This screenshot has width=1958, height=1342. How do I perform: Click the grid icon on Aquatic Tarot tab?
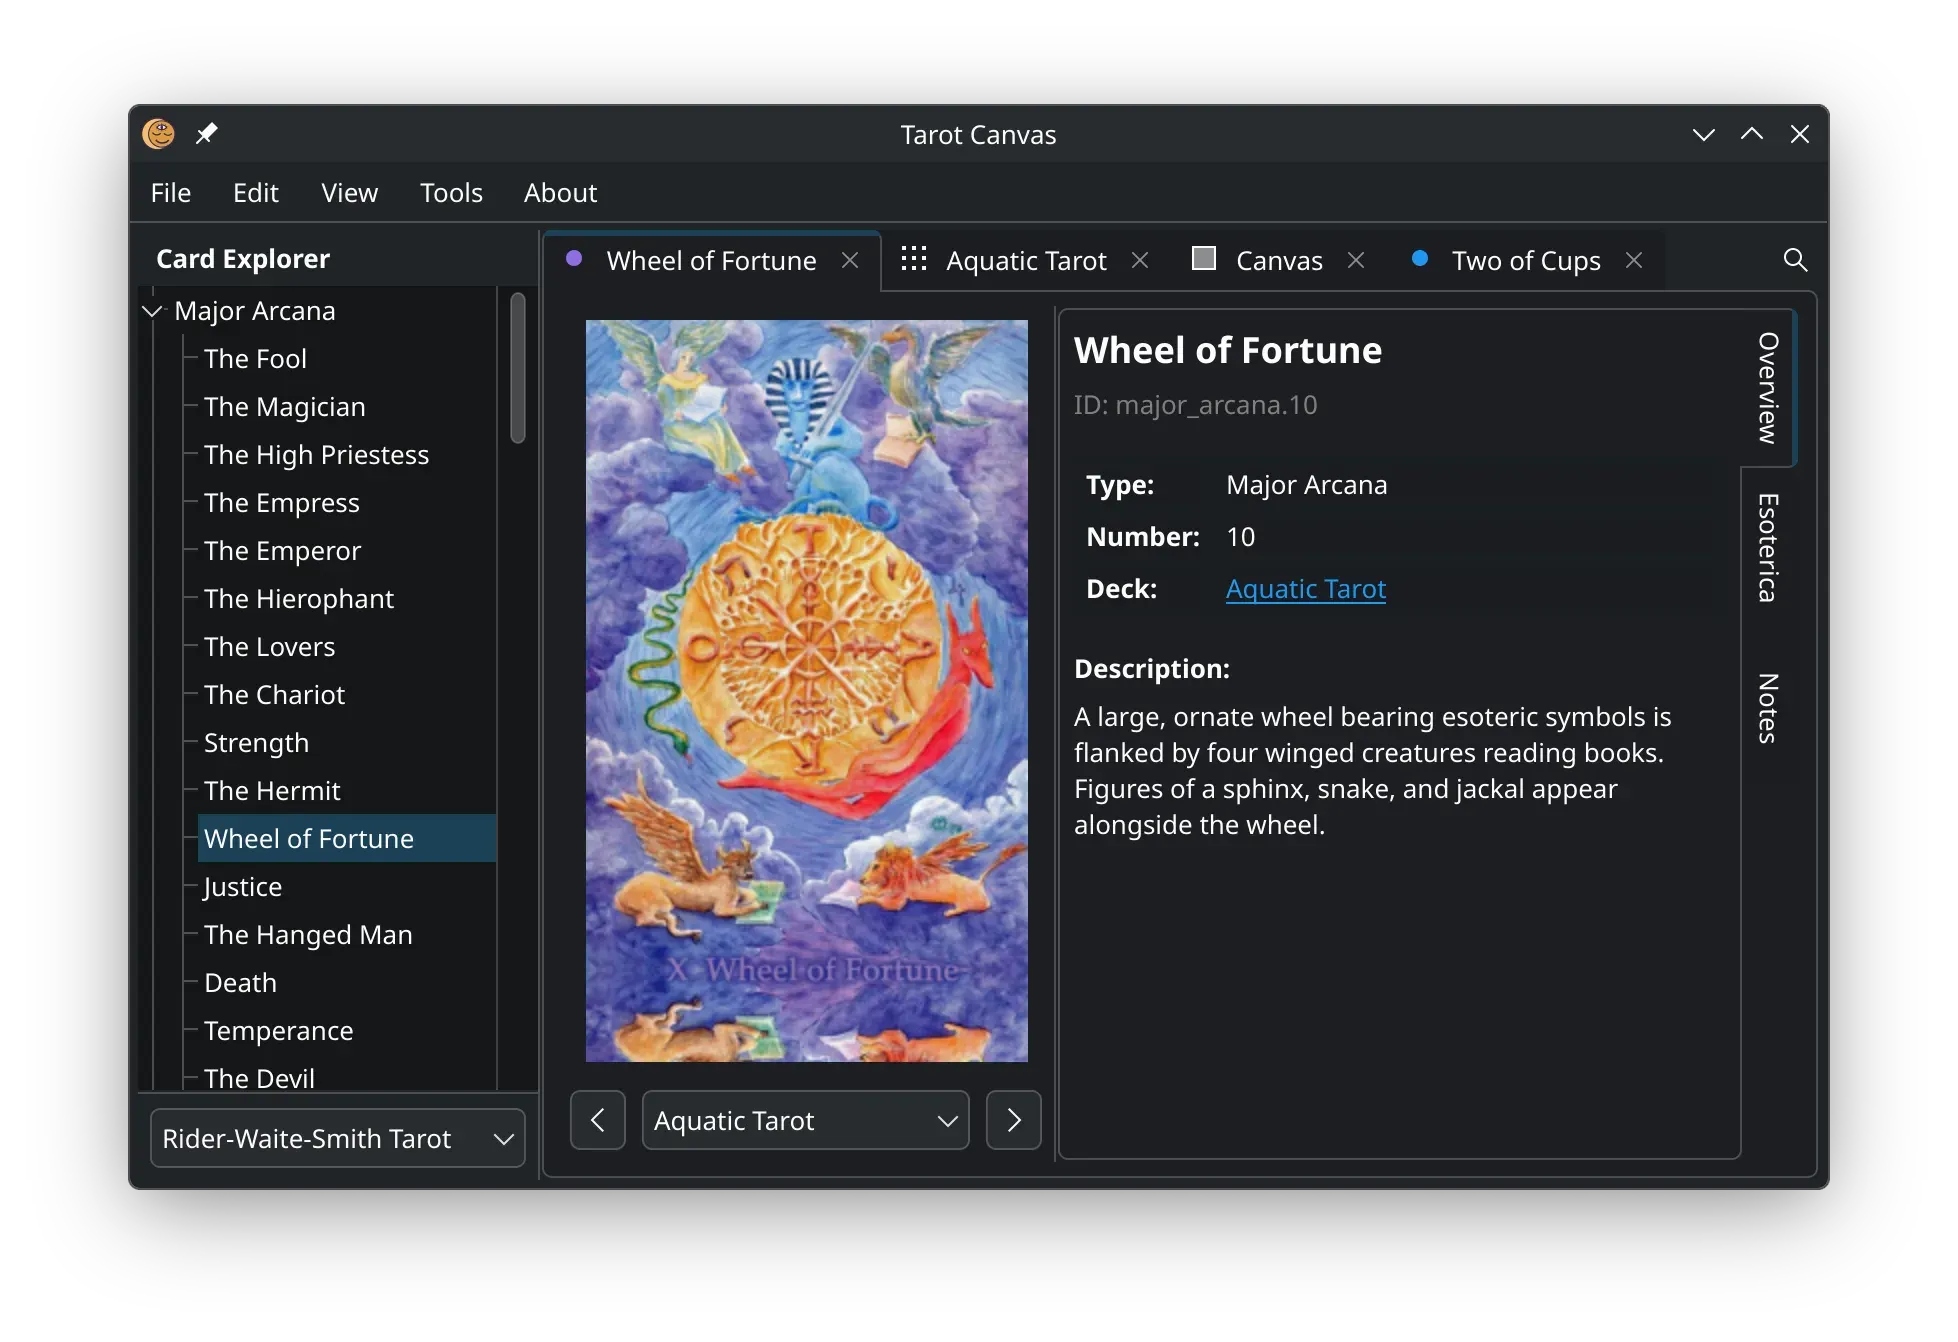(914, 258)
